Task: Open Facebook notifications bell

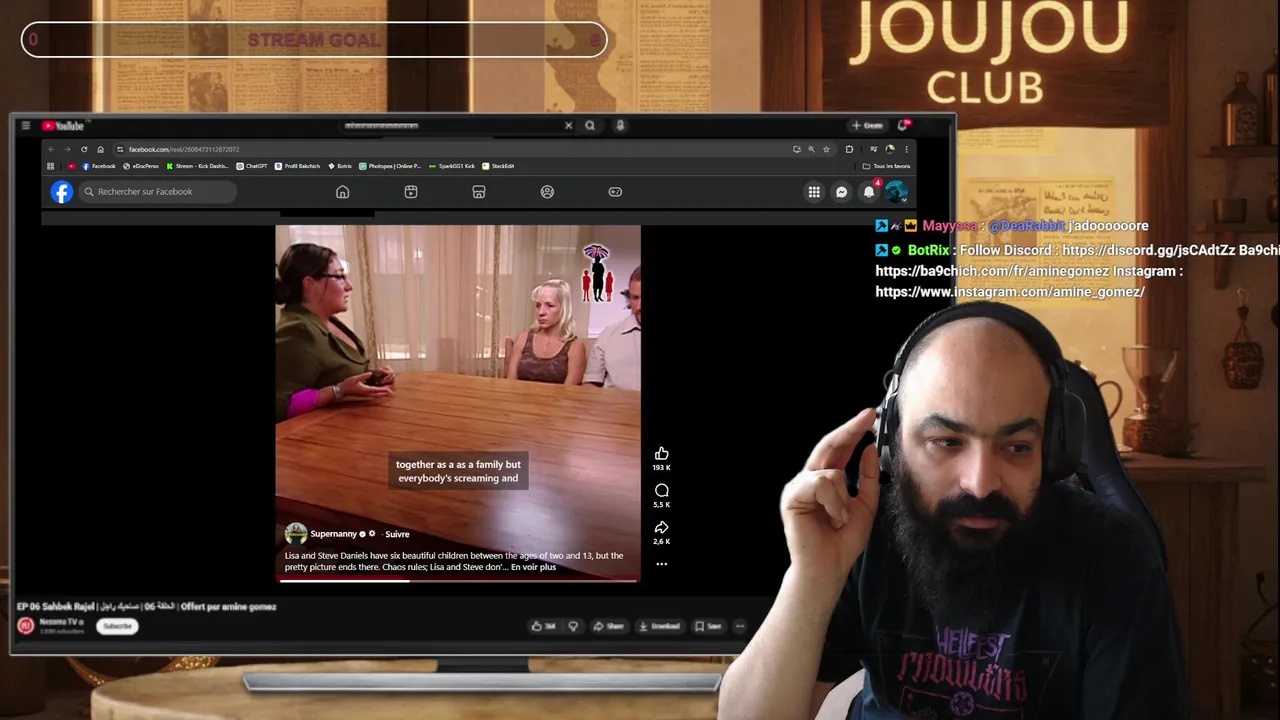Action: point(869,192)
